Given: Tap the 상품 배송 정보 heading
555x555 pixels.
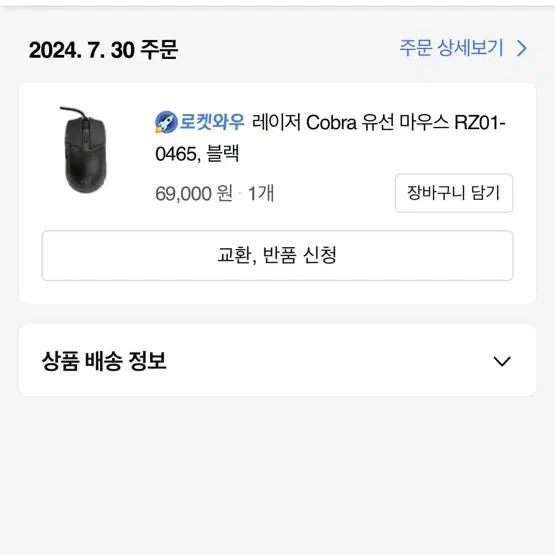Looking at the screenshot, I should point(104,361).
